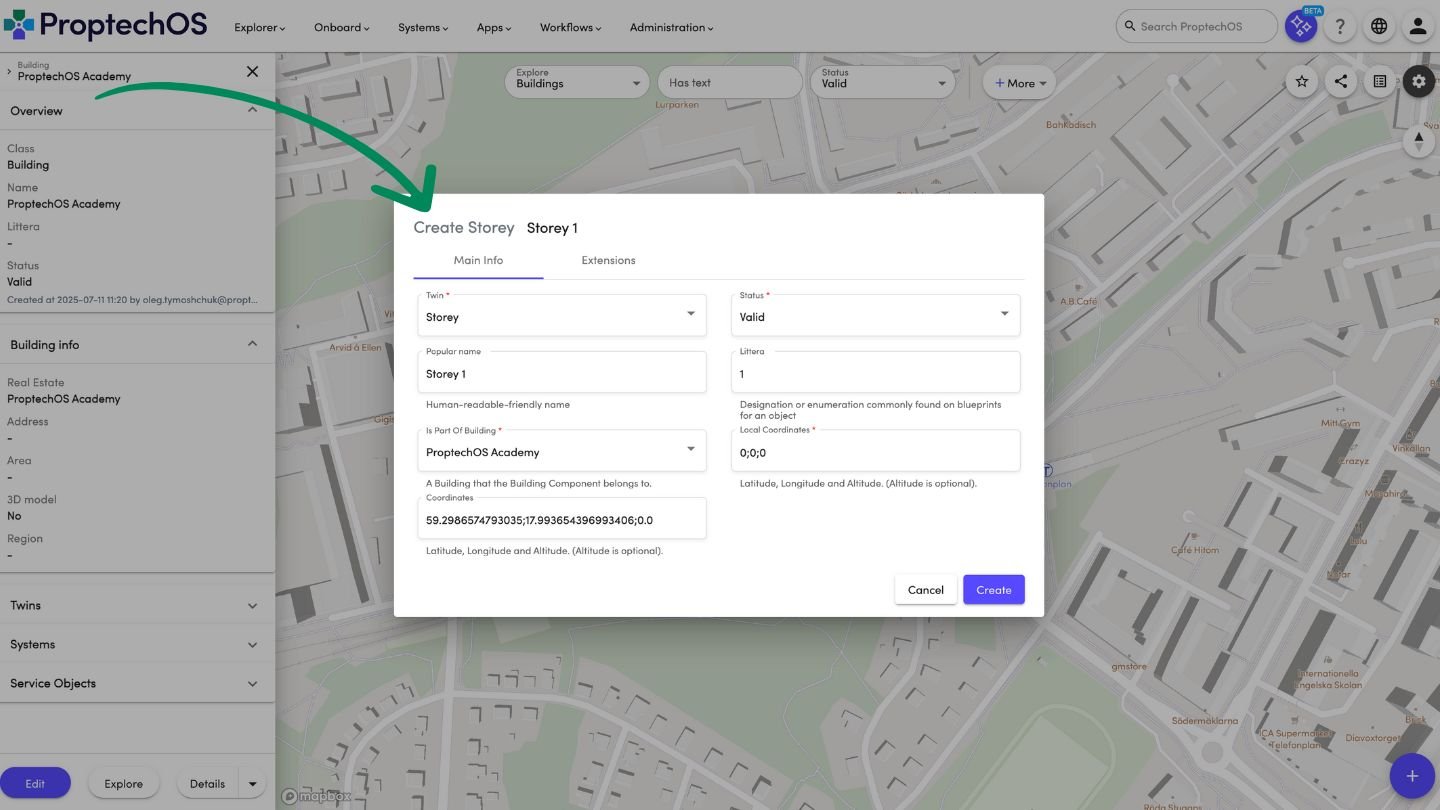
Task: Expand the Building breadcrumb chevron
Action: coord(9,71)
